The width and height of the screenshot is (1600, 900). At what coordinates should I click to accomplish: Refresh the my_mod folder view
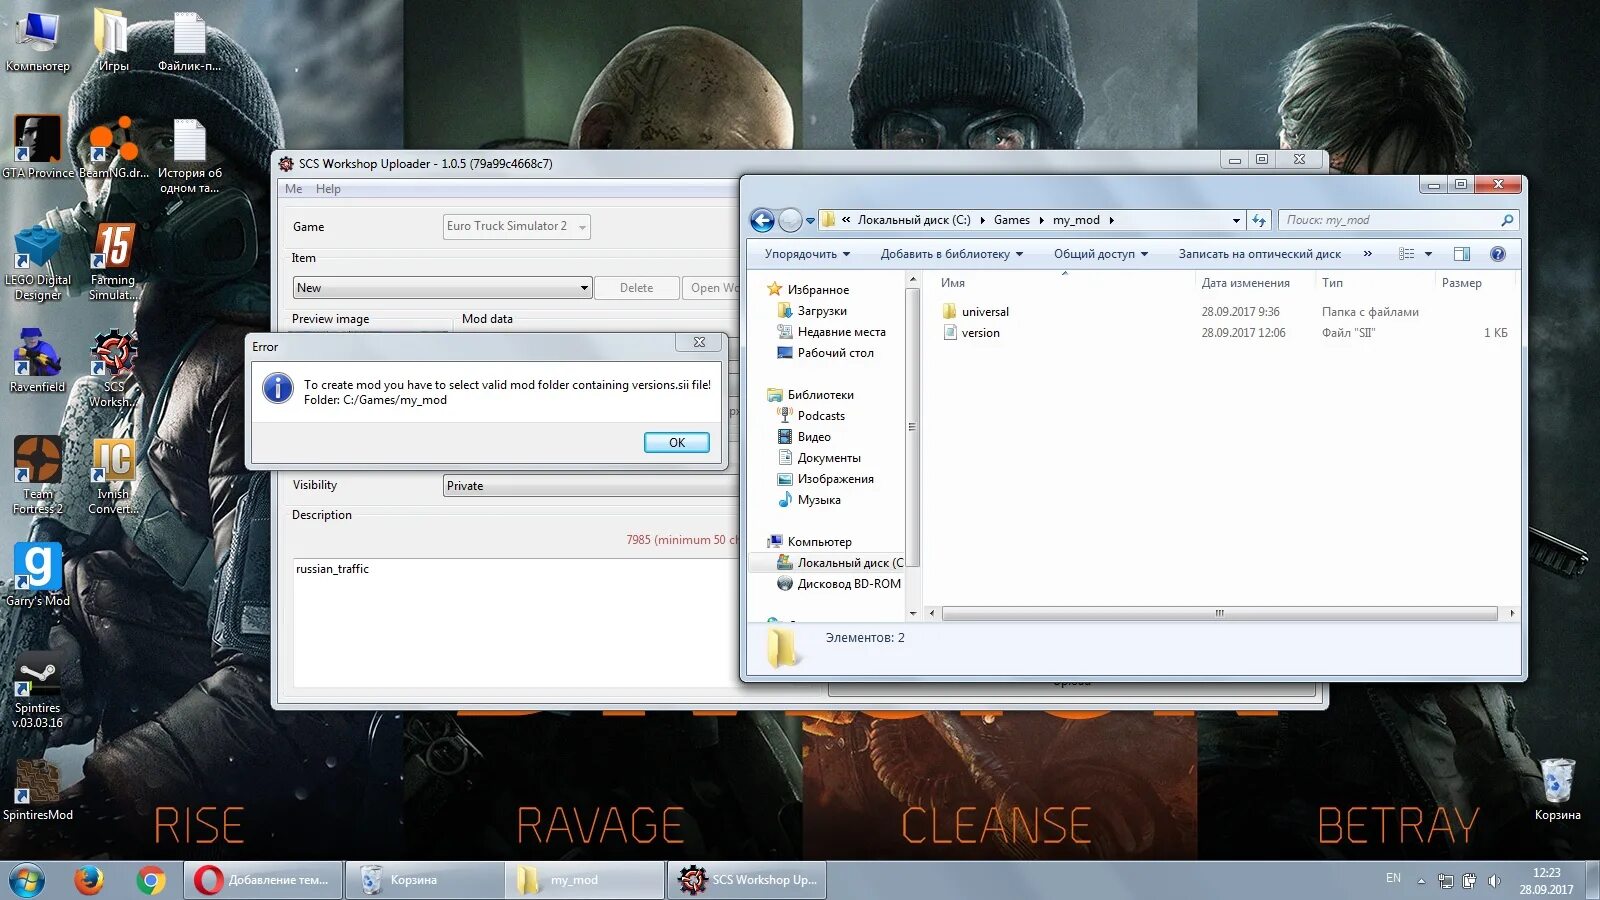[x=1259, y=220]
